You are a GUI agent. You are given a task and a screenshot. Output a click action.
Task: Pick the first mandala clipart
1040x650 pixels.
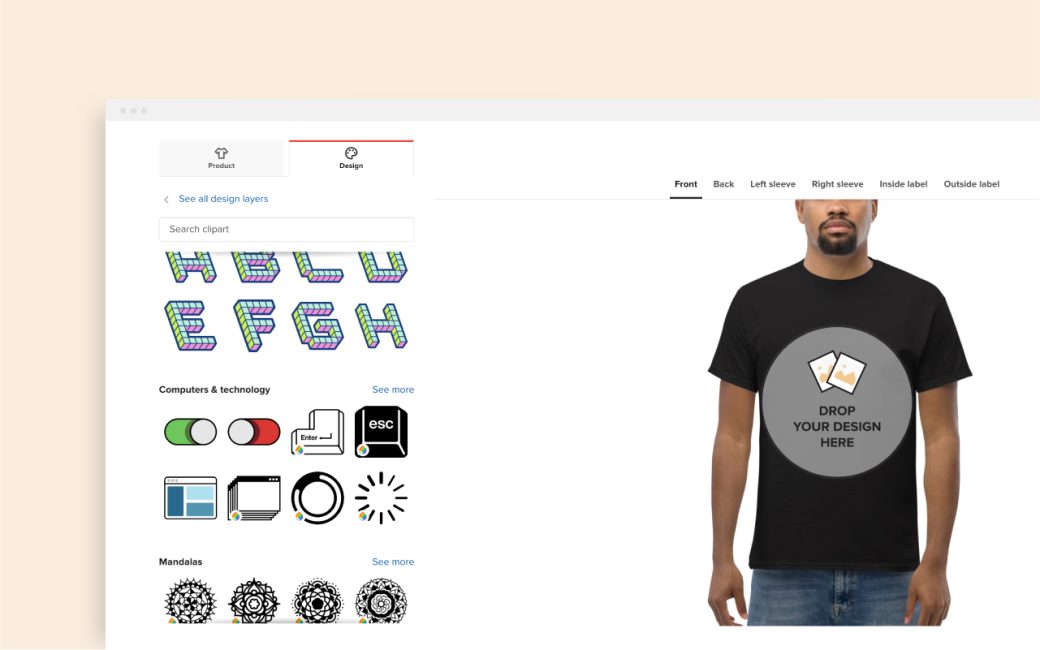pyautogui.click(x=190, y=600)
